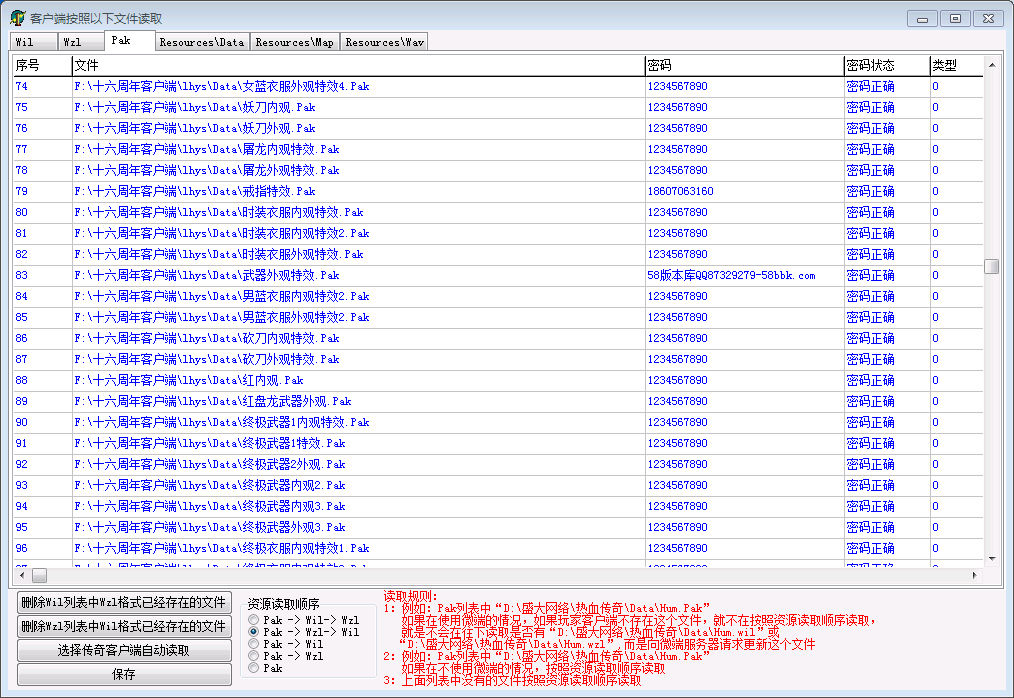Screen dimensions: 1014x698
Task: Click the horizontal scrollbar right arrow
Action: coord(975,575)
